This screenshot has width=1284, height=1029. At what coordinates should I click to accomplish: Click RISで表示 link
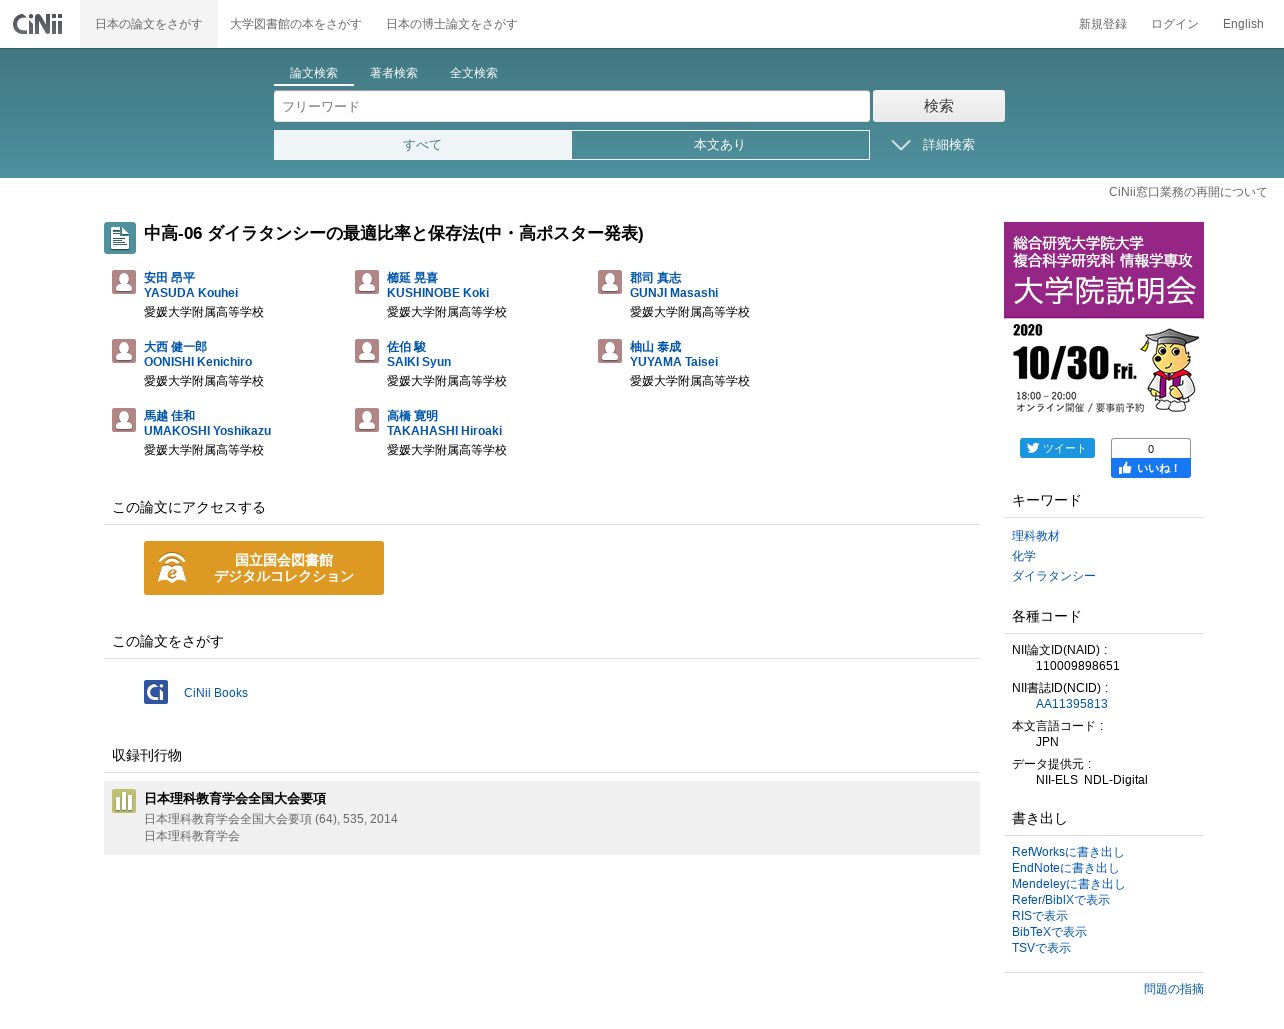pos(1040,916)
